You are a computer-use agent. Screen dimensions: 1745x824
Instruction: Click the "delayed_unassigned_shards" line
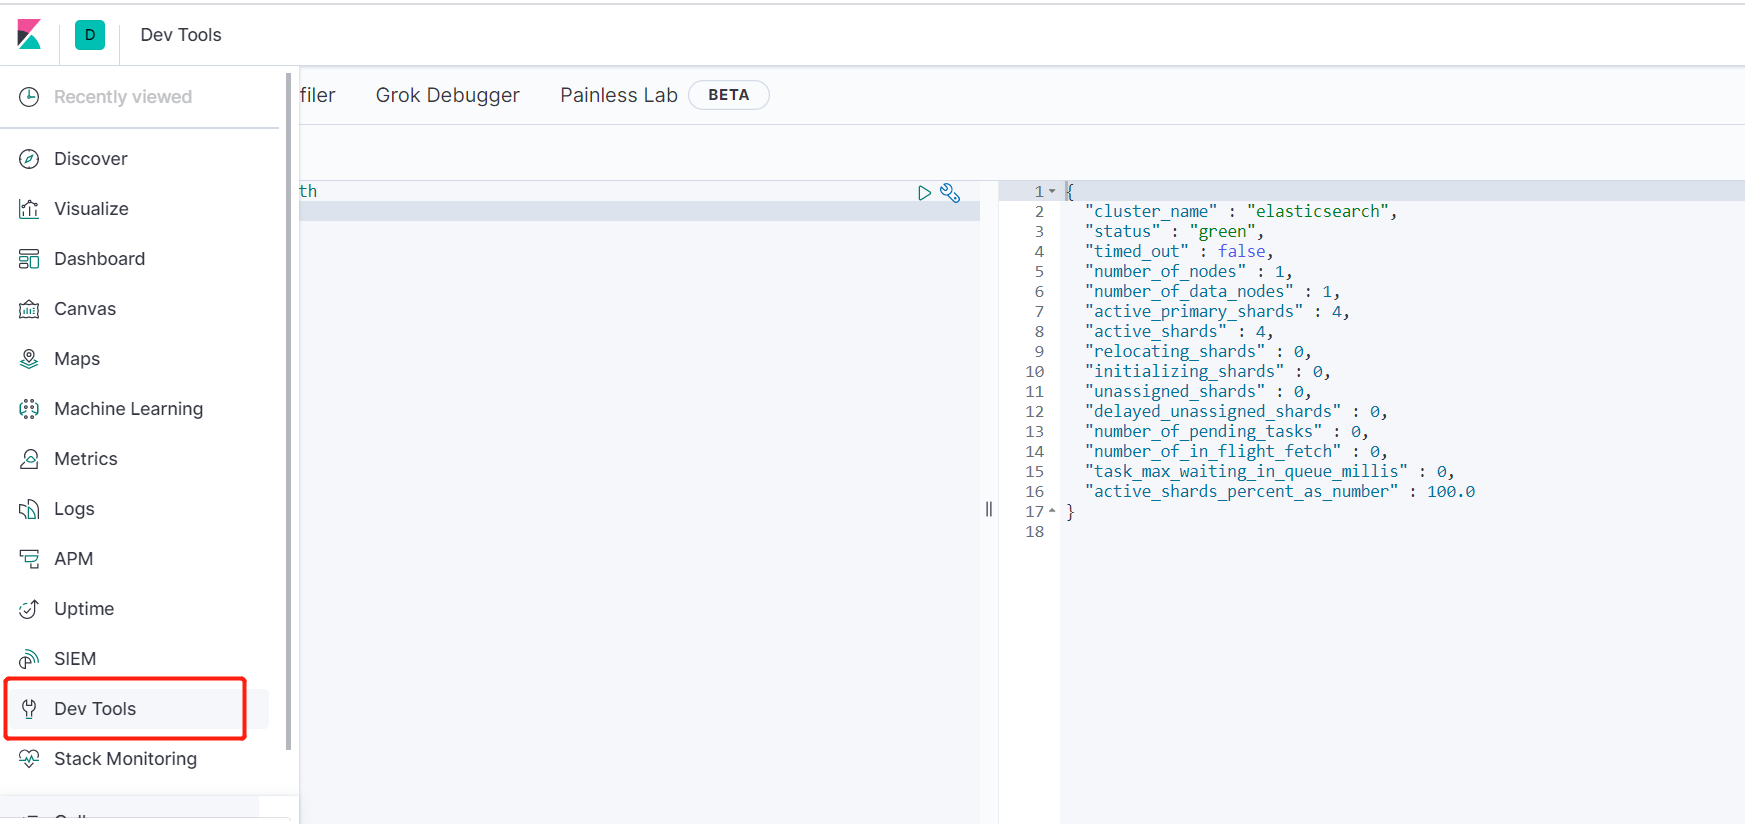tap(1236, 411)
